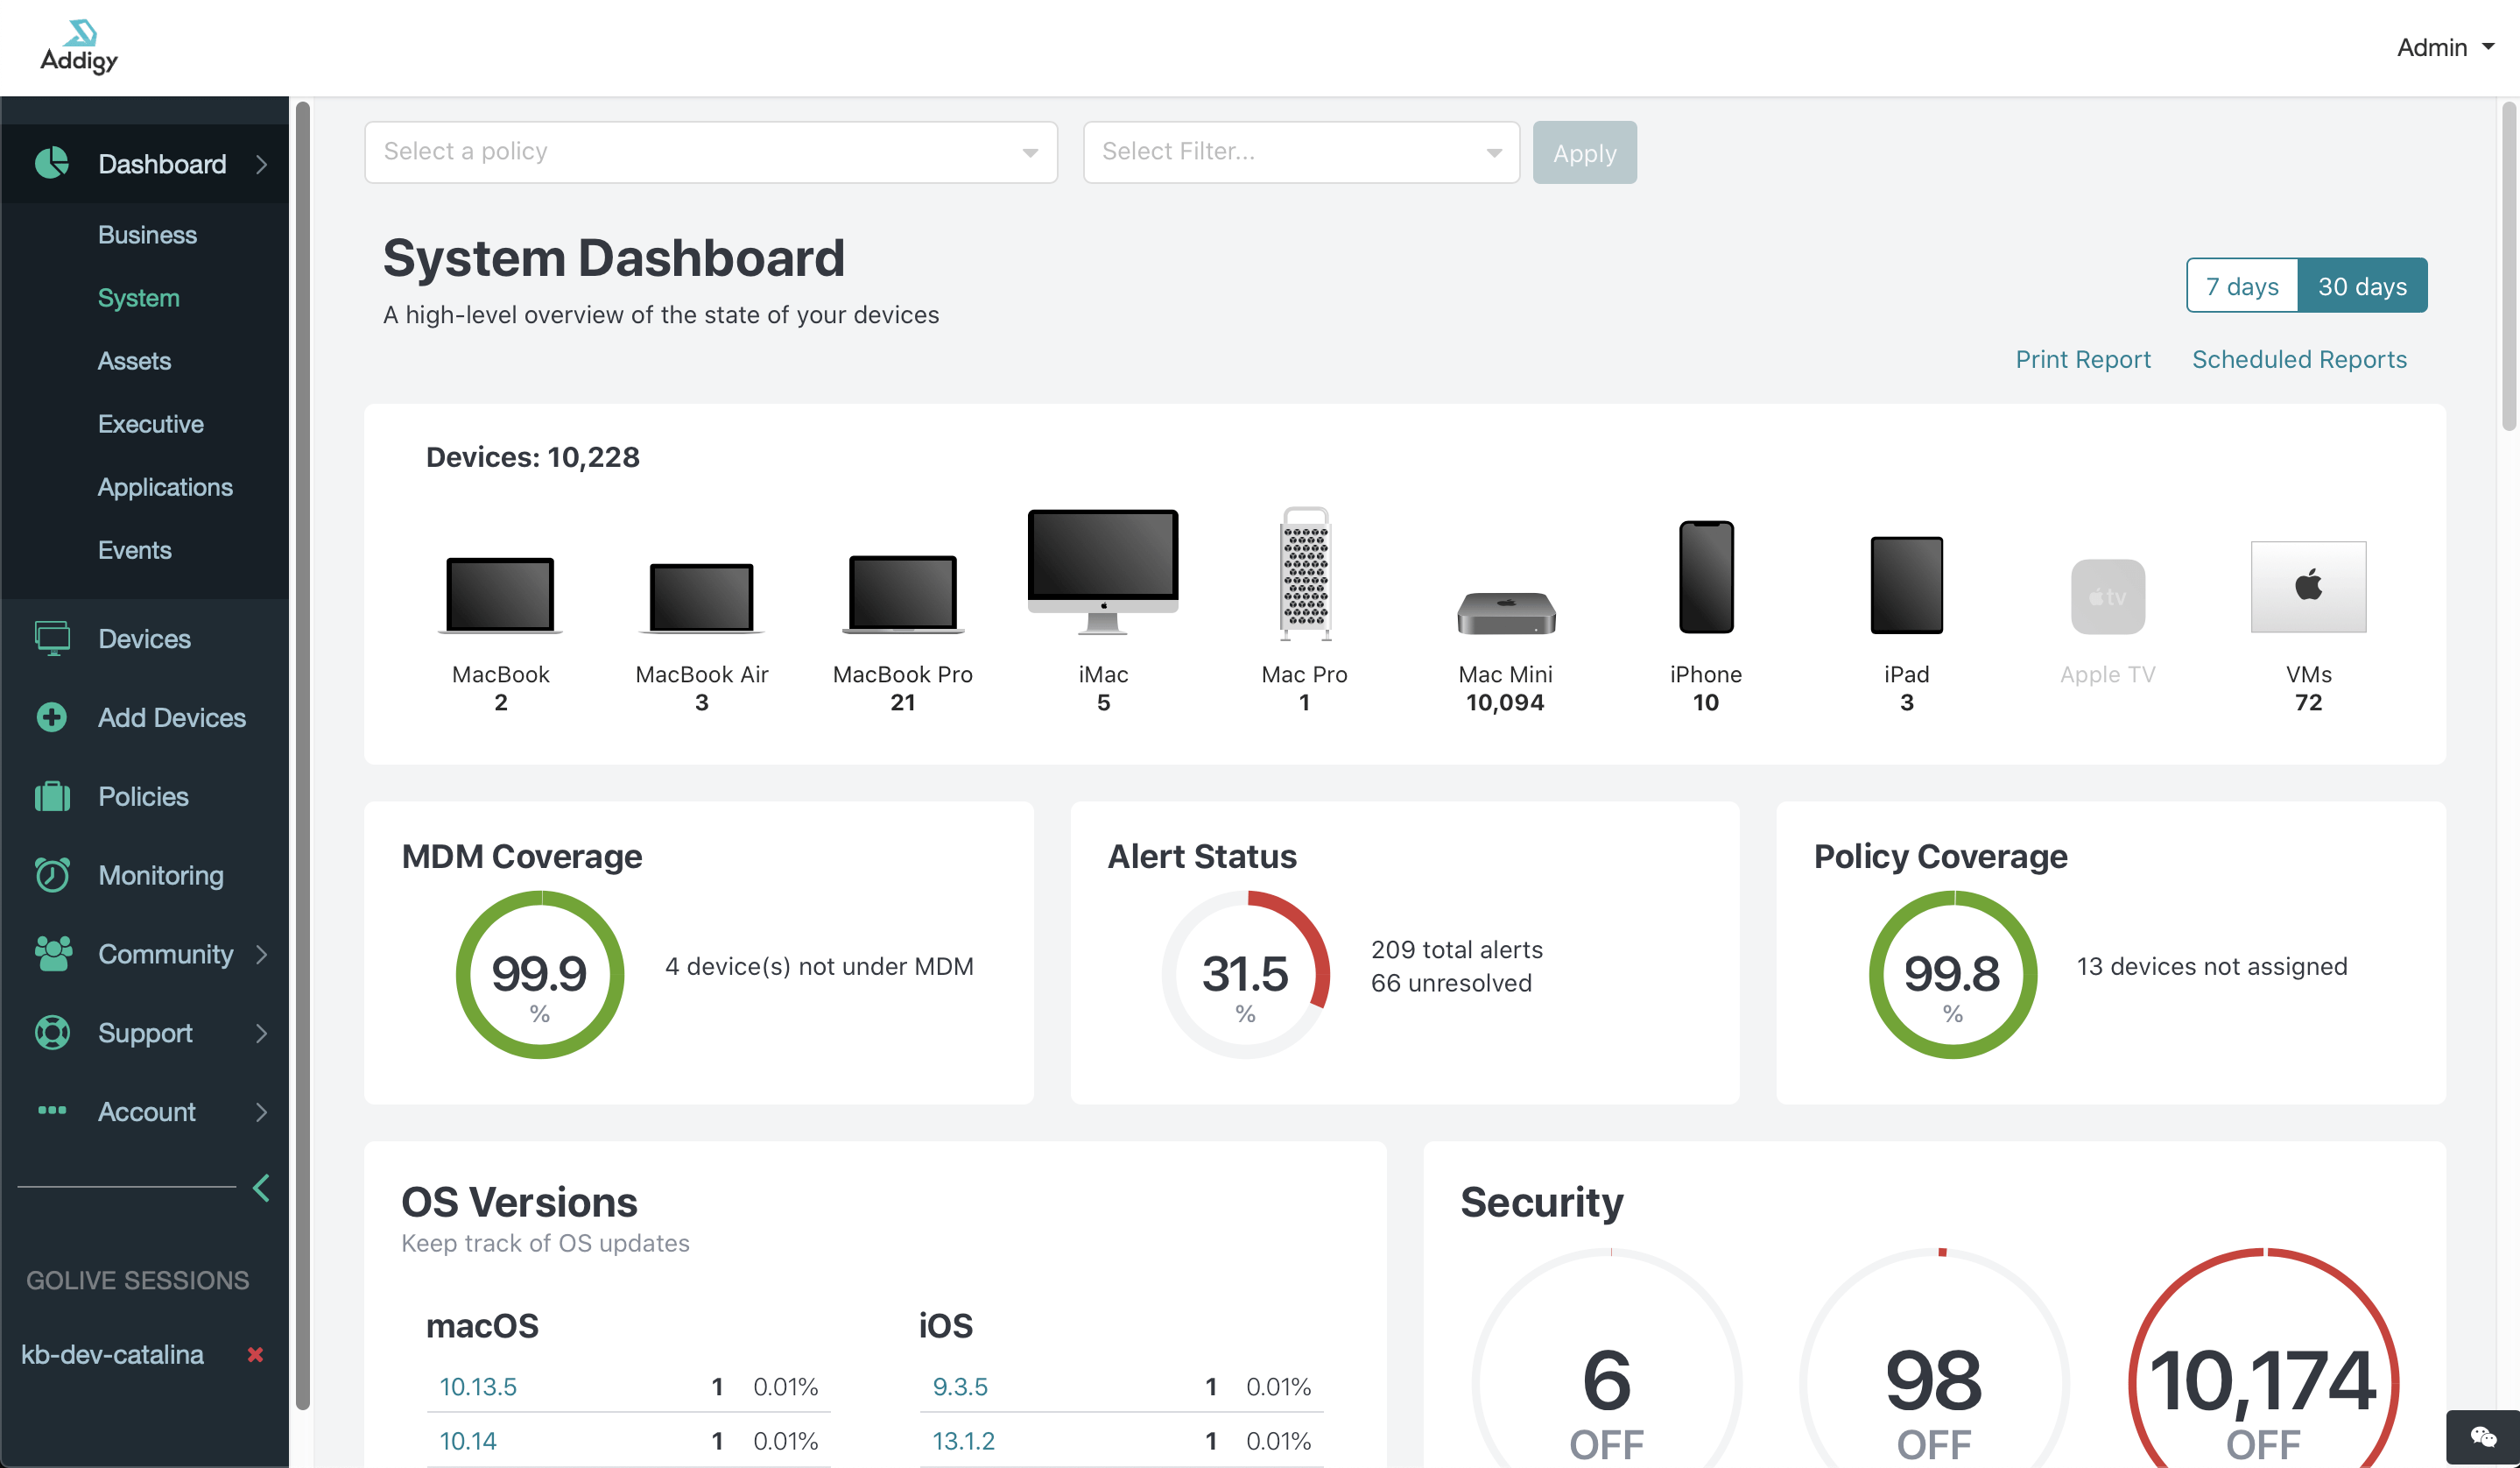Expand the Admin user menu

[x=2445, y=47]
